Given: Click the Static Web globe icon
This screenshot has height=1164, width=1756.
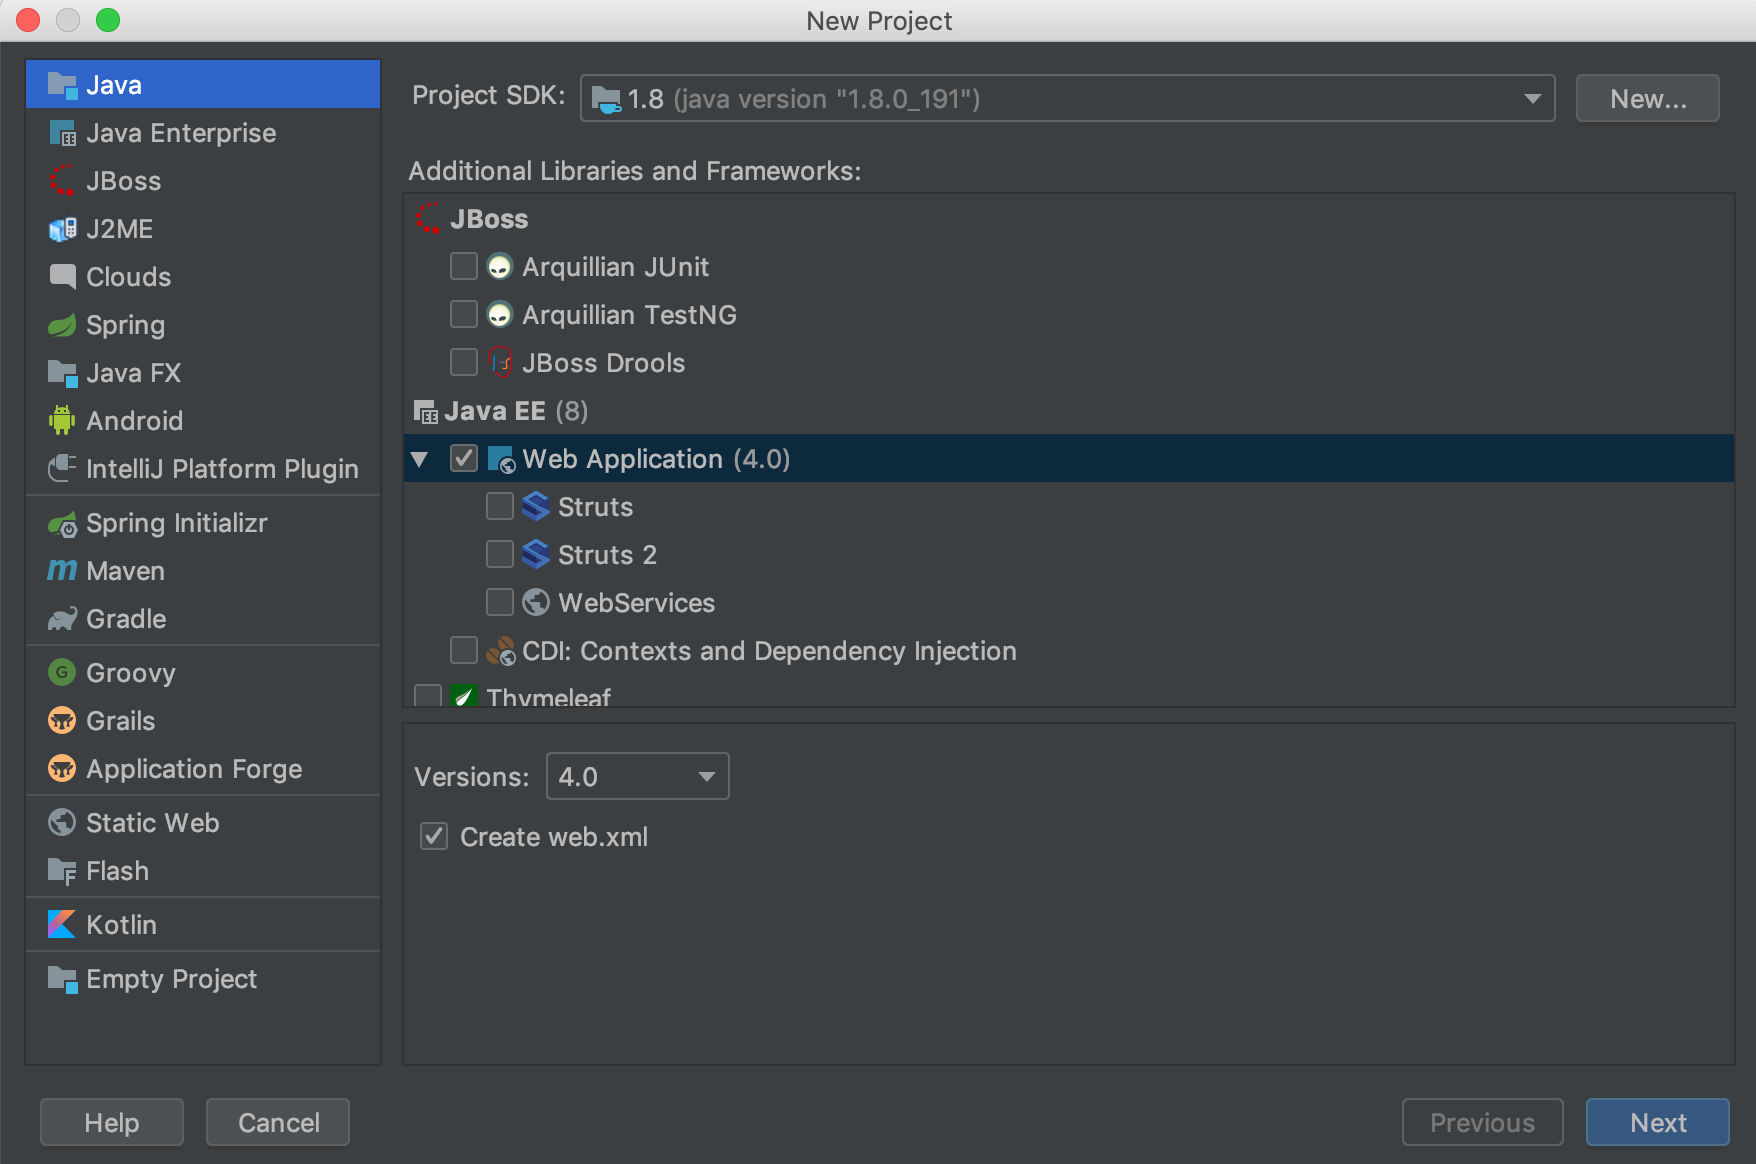Looking at the screenshot, I should [x=62, y=823].
